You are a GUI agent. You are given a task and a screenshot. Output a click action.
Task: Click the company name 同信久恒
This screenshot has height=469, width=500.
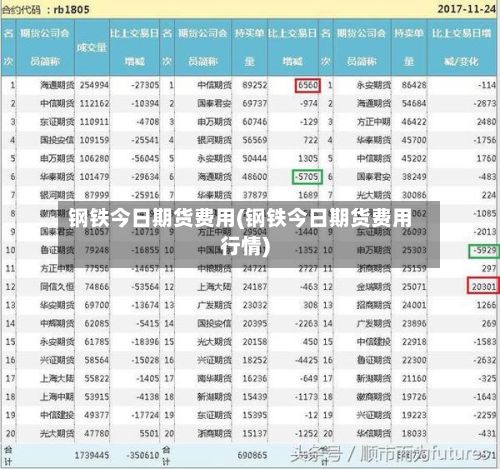click(57, 287)
